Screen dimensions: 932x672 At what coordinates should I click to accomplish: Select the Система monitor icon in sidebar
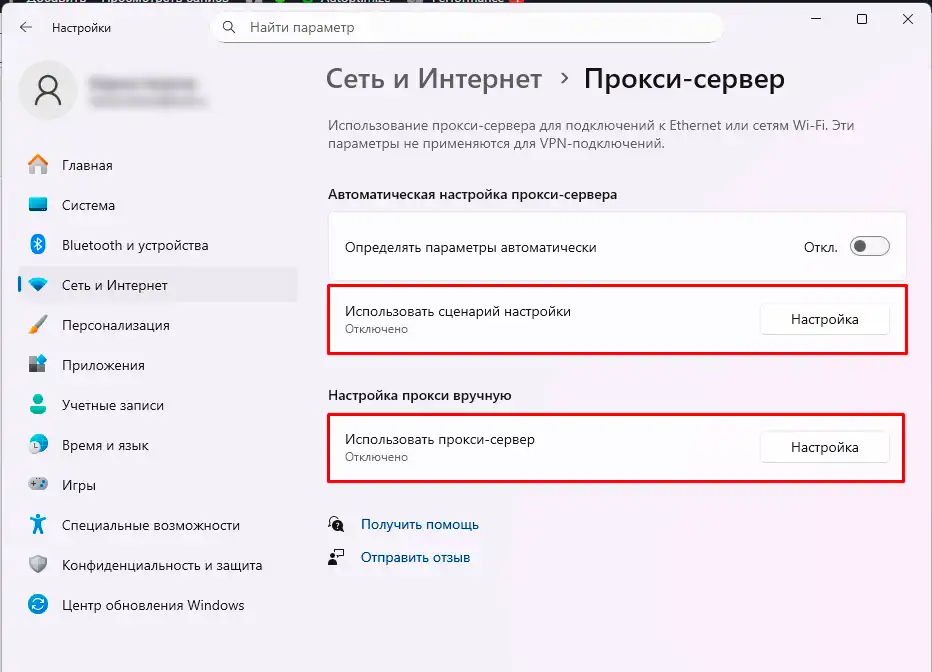tap(35, 205)
